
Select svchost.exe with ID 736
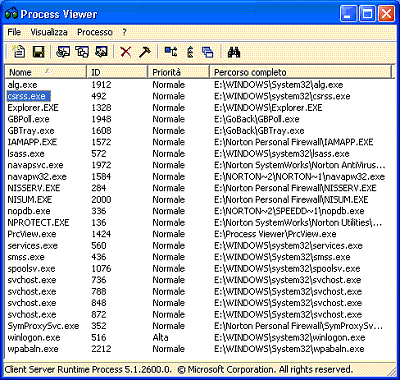[x=32, y=280]
